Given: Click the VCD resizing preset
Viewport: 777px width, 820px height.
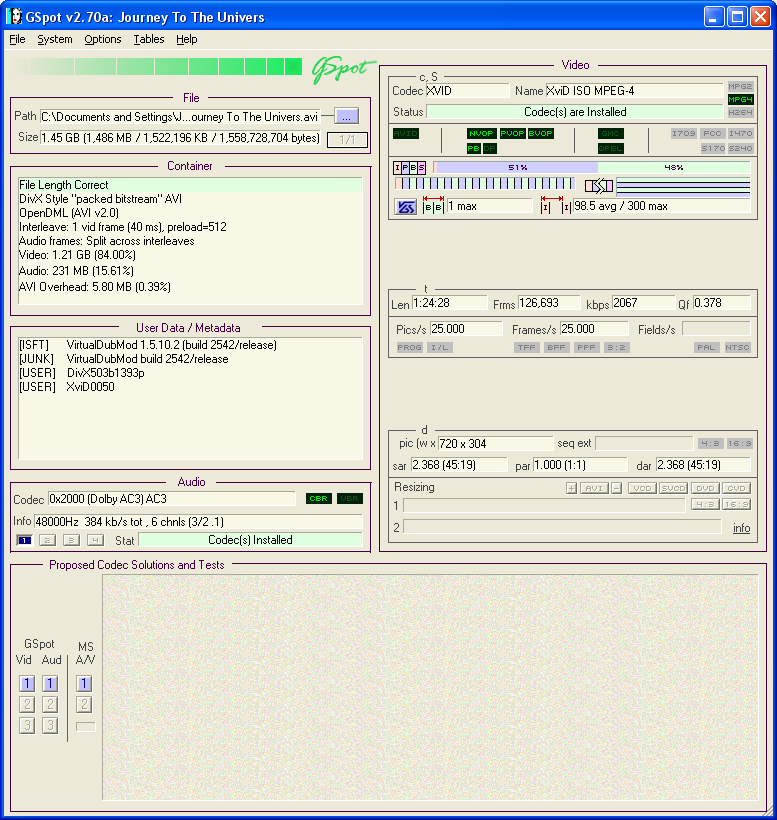Looking at the screenshot, I should coord(642,488).
